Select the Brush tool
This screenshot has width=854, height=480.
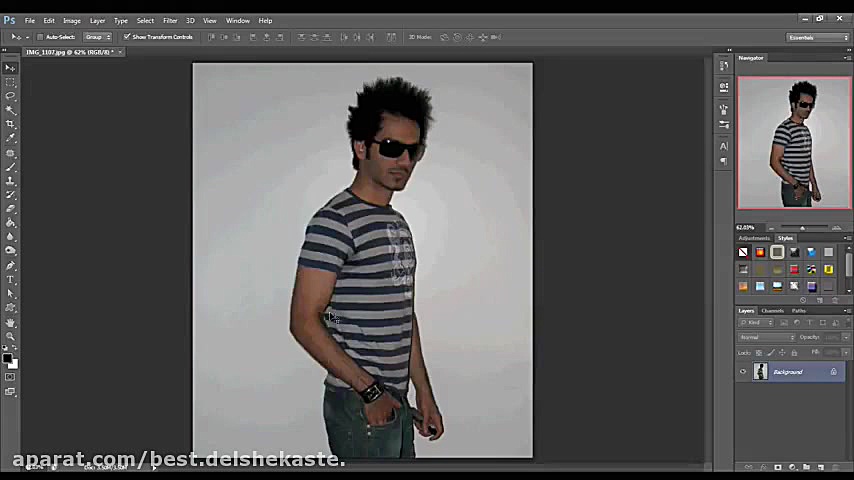point(10,167)
